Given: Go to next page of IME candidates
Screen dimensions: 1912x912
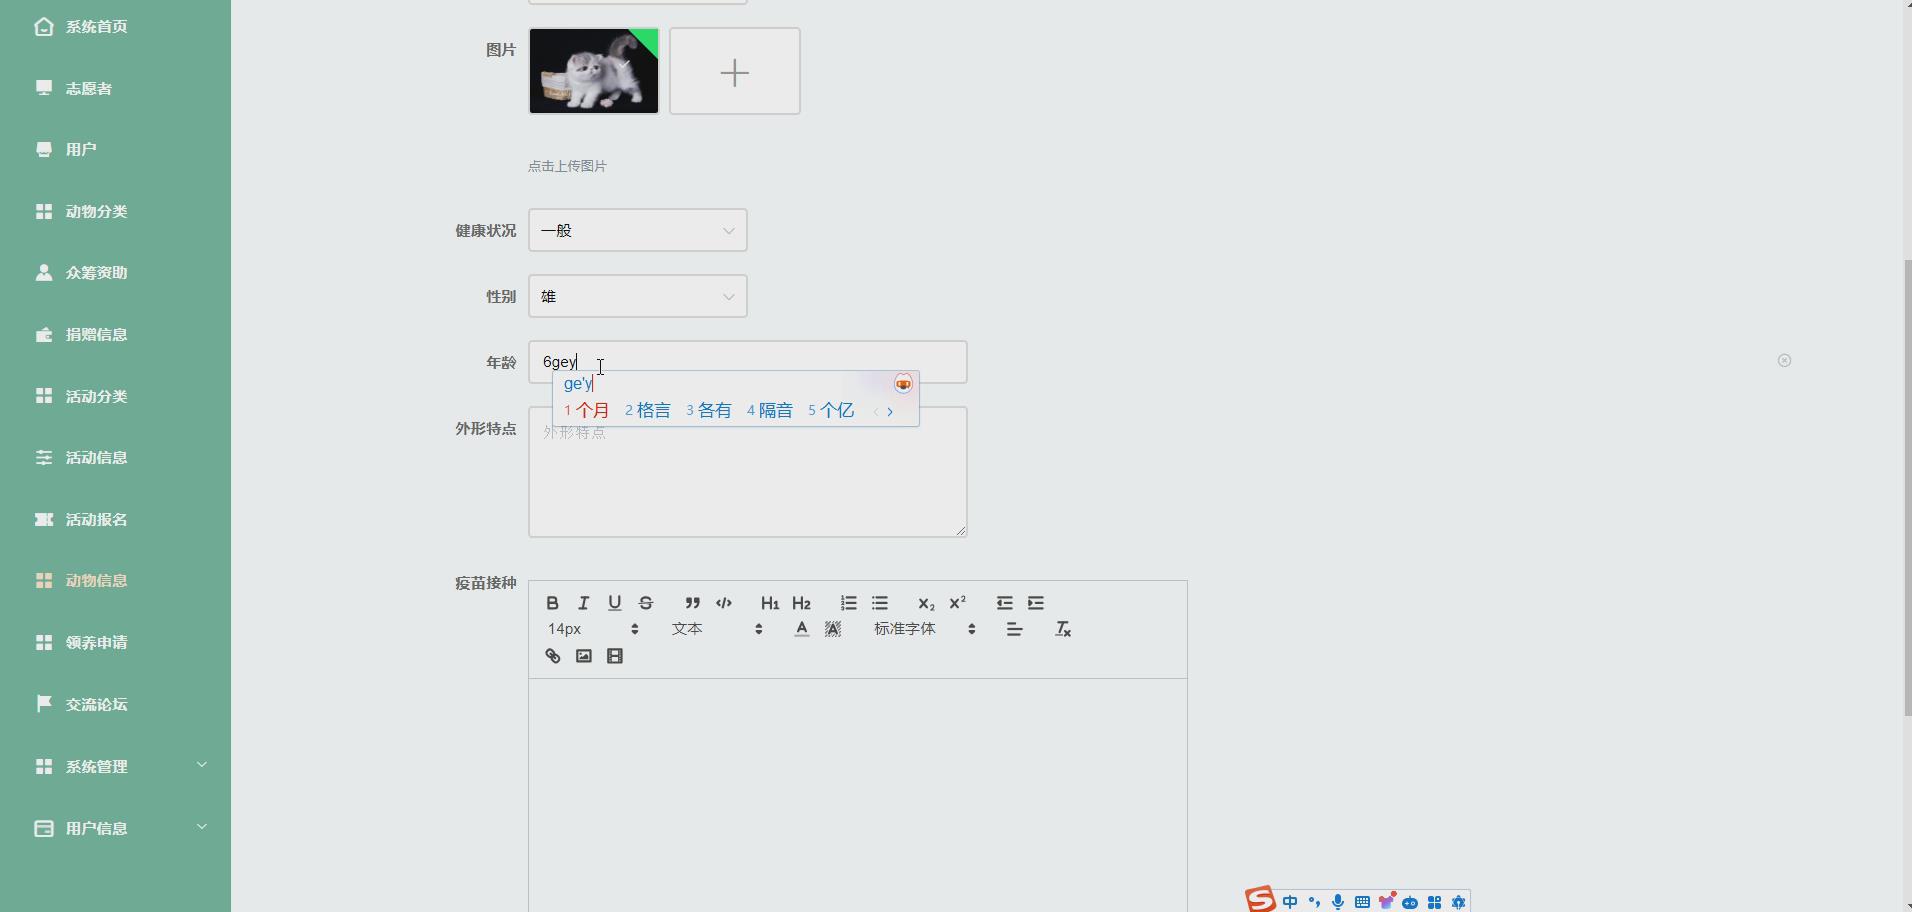Looking at the screenshot, I should (890, 411).
